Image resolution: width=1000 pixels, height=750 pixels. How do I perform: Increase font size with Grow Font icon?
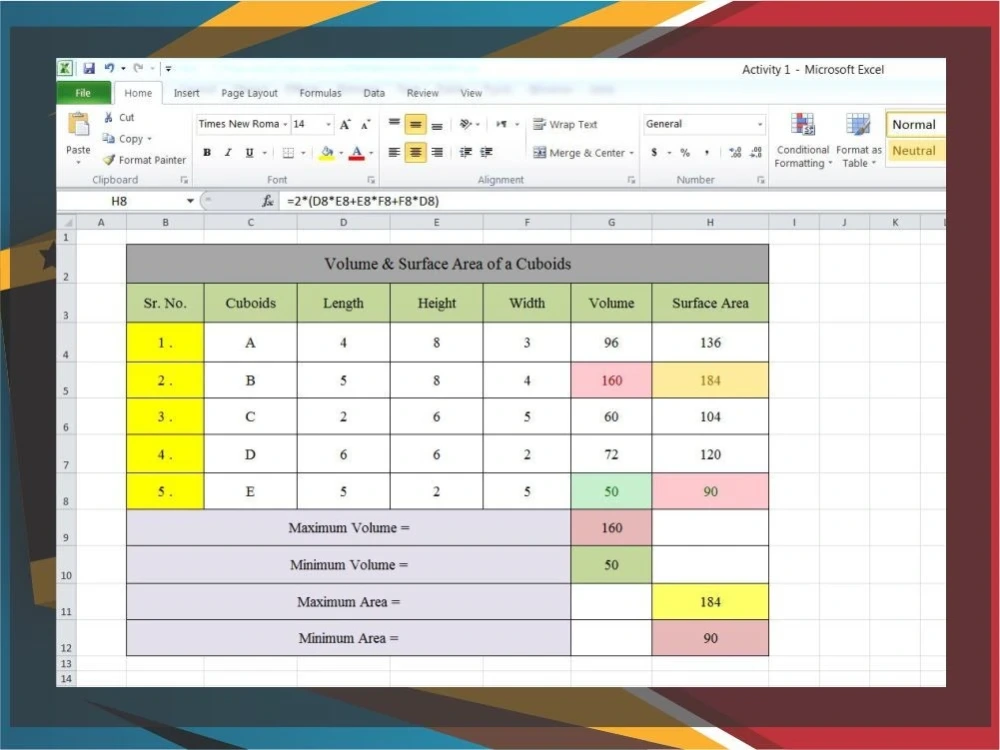click(x=345, y=124)
